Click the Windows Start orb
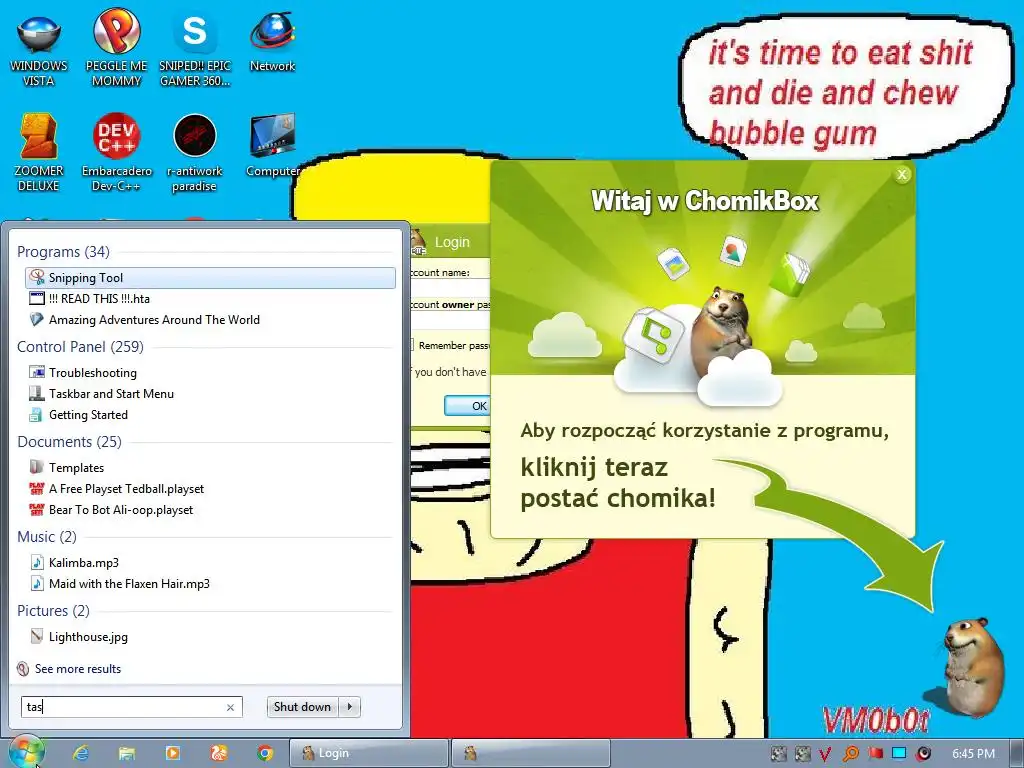Screen dimensions: 1024x768 tap(26, 753)
